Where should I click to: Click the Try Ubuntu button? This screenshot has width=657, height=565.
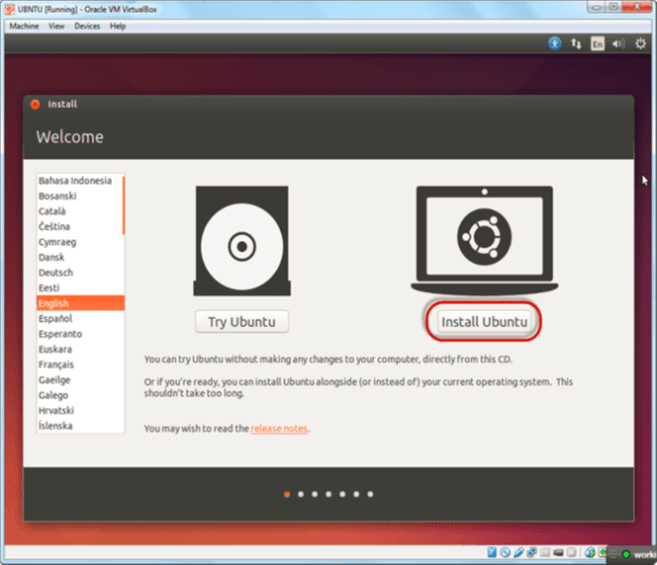241,322
